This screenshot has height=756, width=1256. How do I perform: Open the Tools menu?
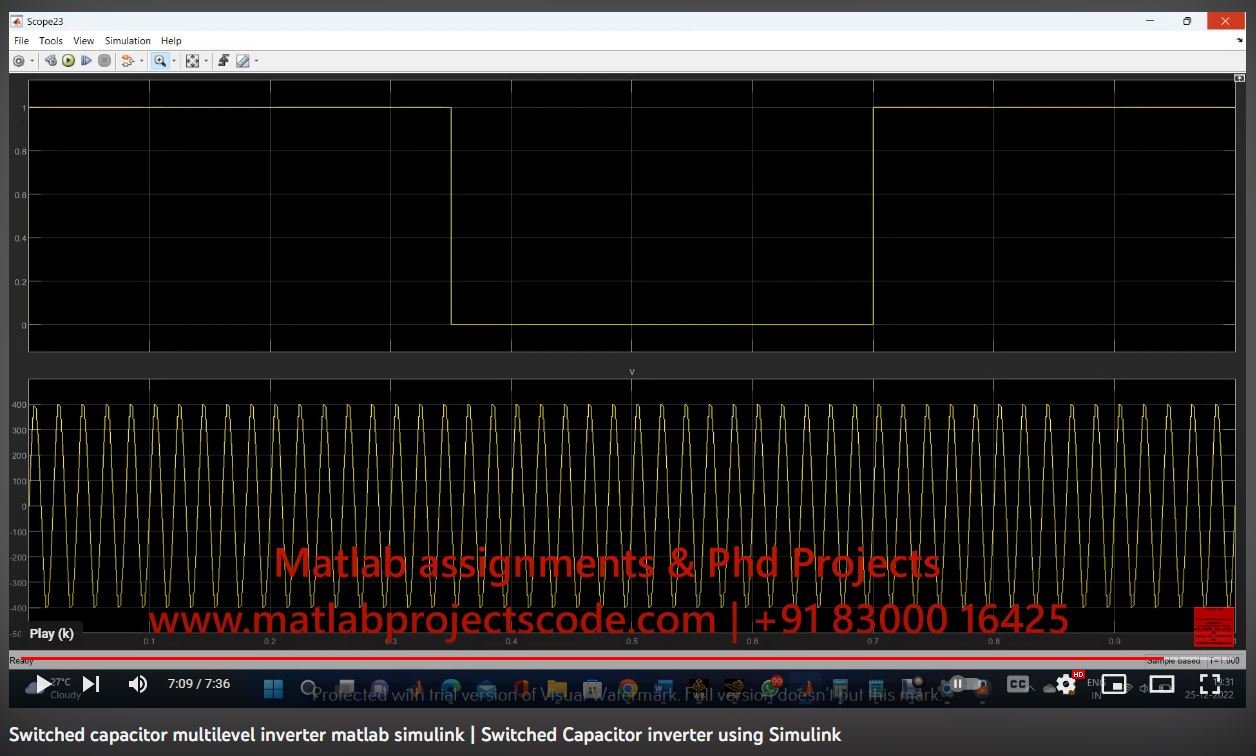pos(50,41)
